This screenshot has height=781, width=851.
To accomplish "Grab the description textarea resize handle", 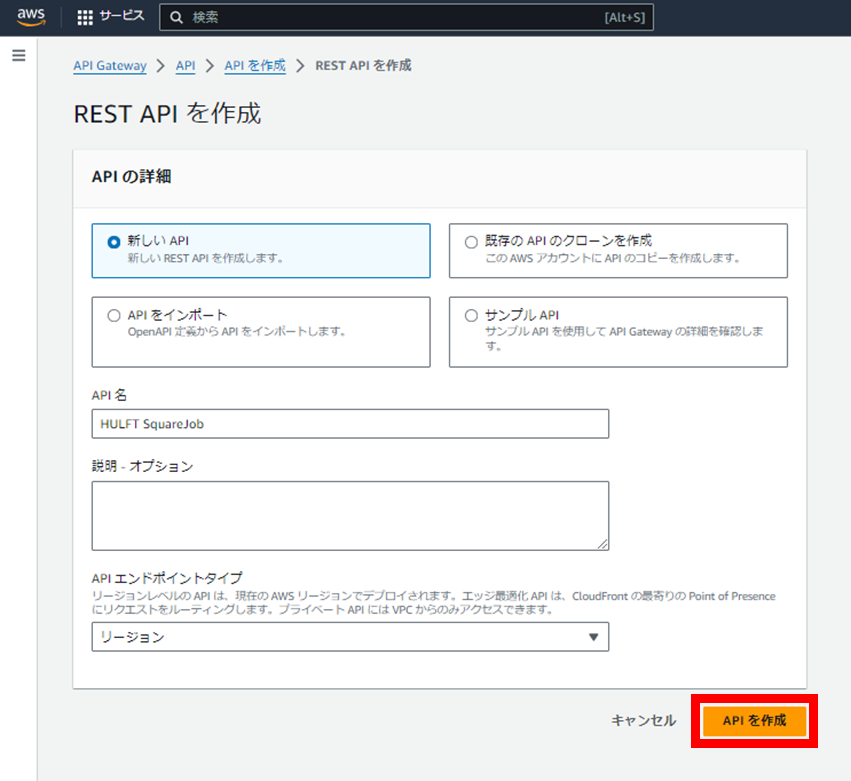I will click(602, 544).
